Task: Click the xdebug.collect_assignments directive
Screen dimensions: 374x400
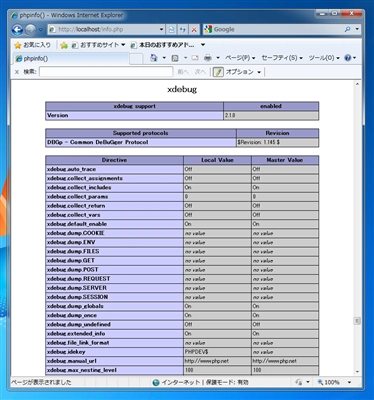Action: [x=85, y=178]
